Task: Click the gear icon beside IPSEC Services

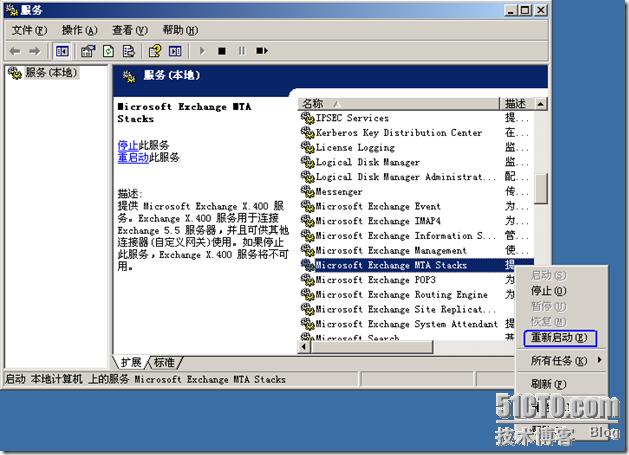Action: click(307, 118)
